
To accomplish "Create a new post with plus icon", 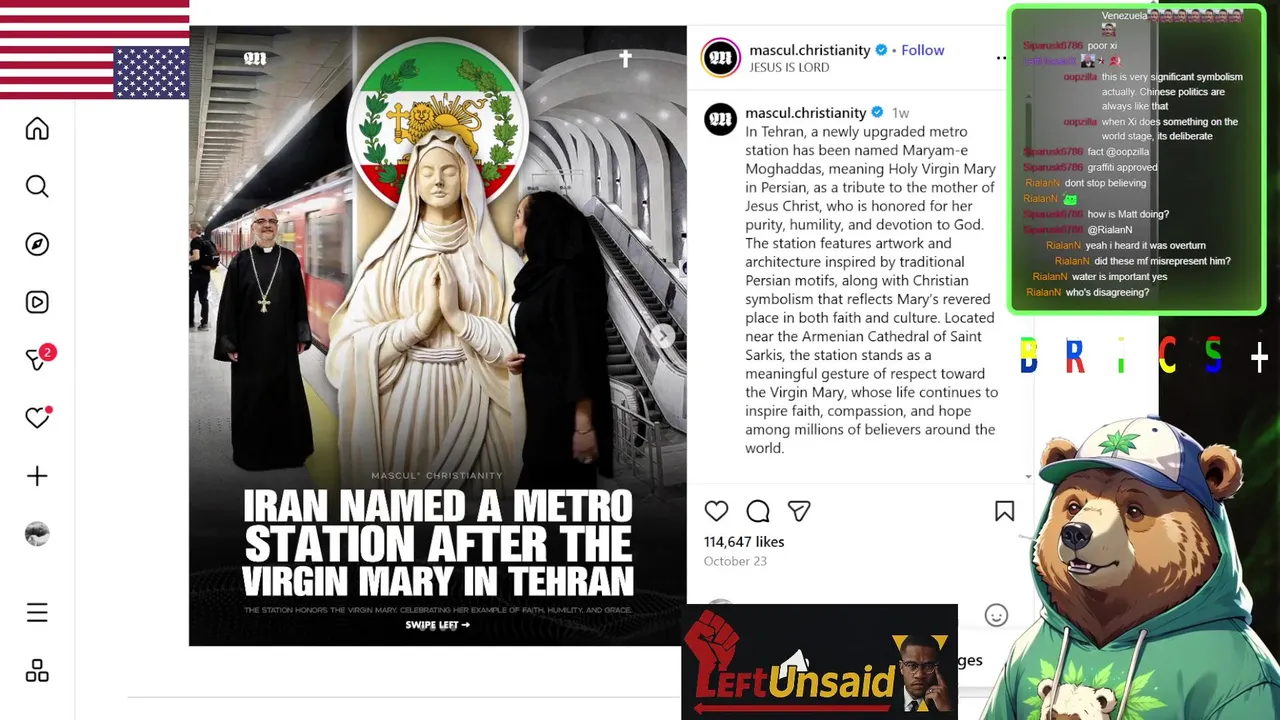I will (37, 476).
